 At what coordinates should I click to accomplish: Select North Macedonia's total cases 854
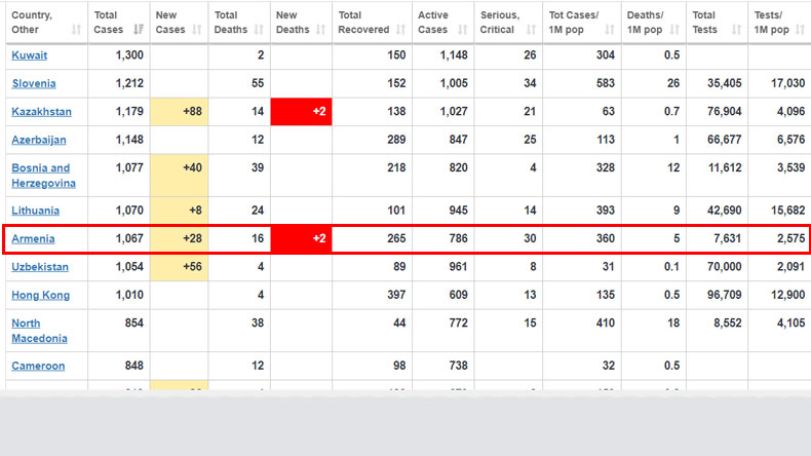coord(134,323)
